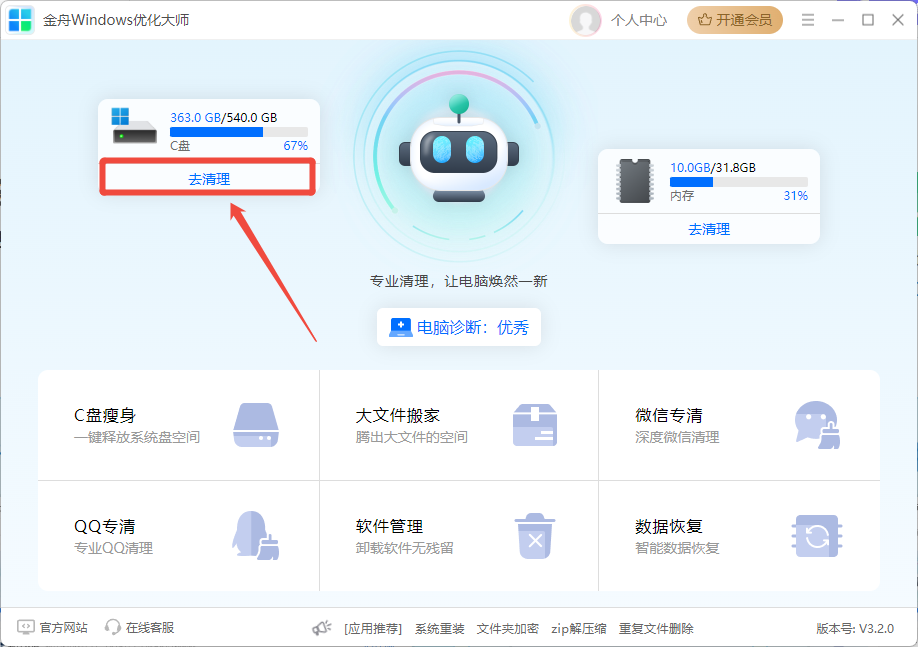Click the C盘瘦身 disk icon
Image resolution: width=918 pixels, height=647 pixels.
coord(256,425)
